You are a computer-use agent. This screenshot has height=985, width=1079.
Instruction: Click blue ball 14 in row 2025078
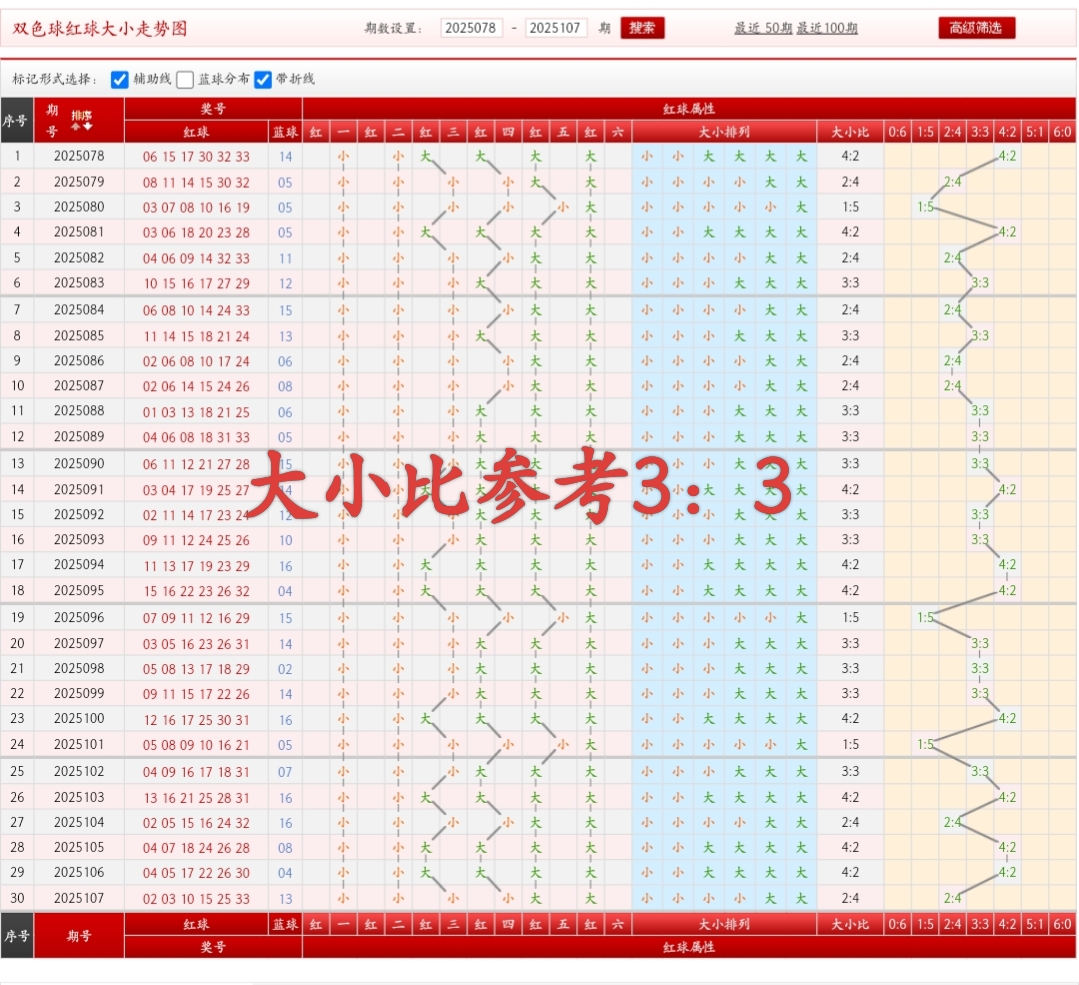coord(287,156)
